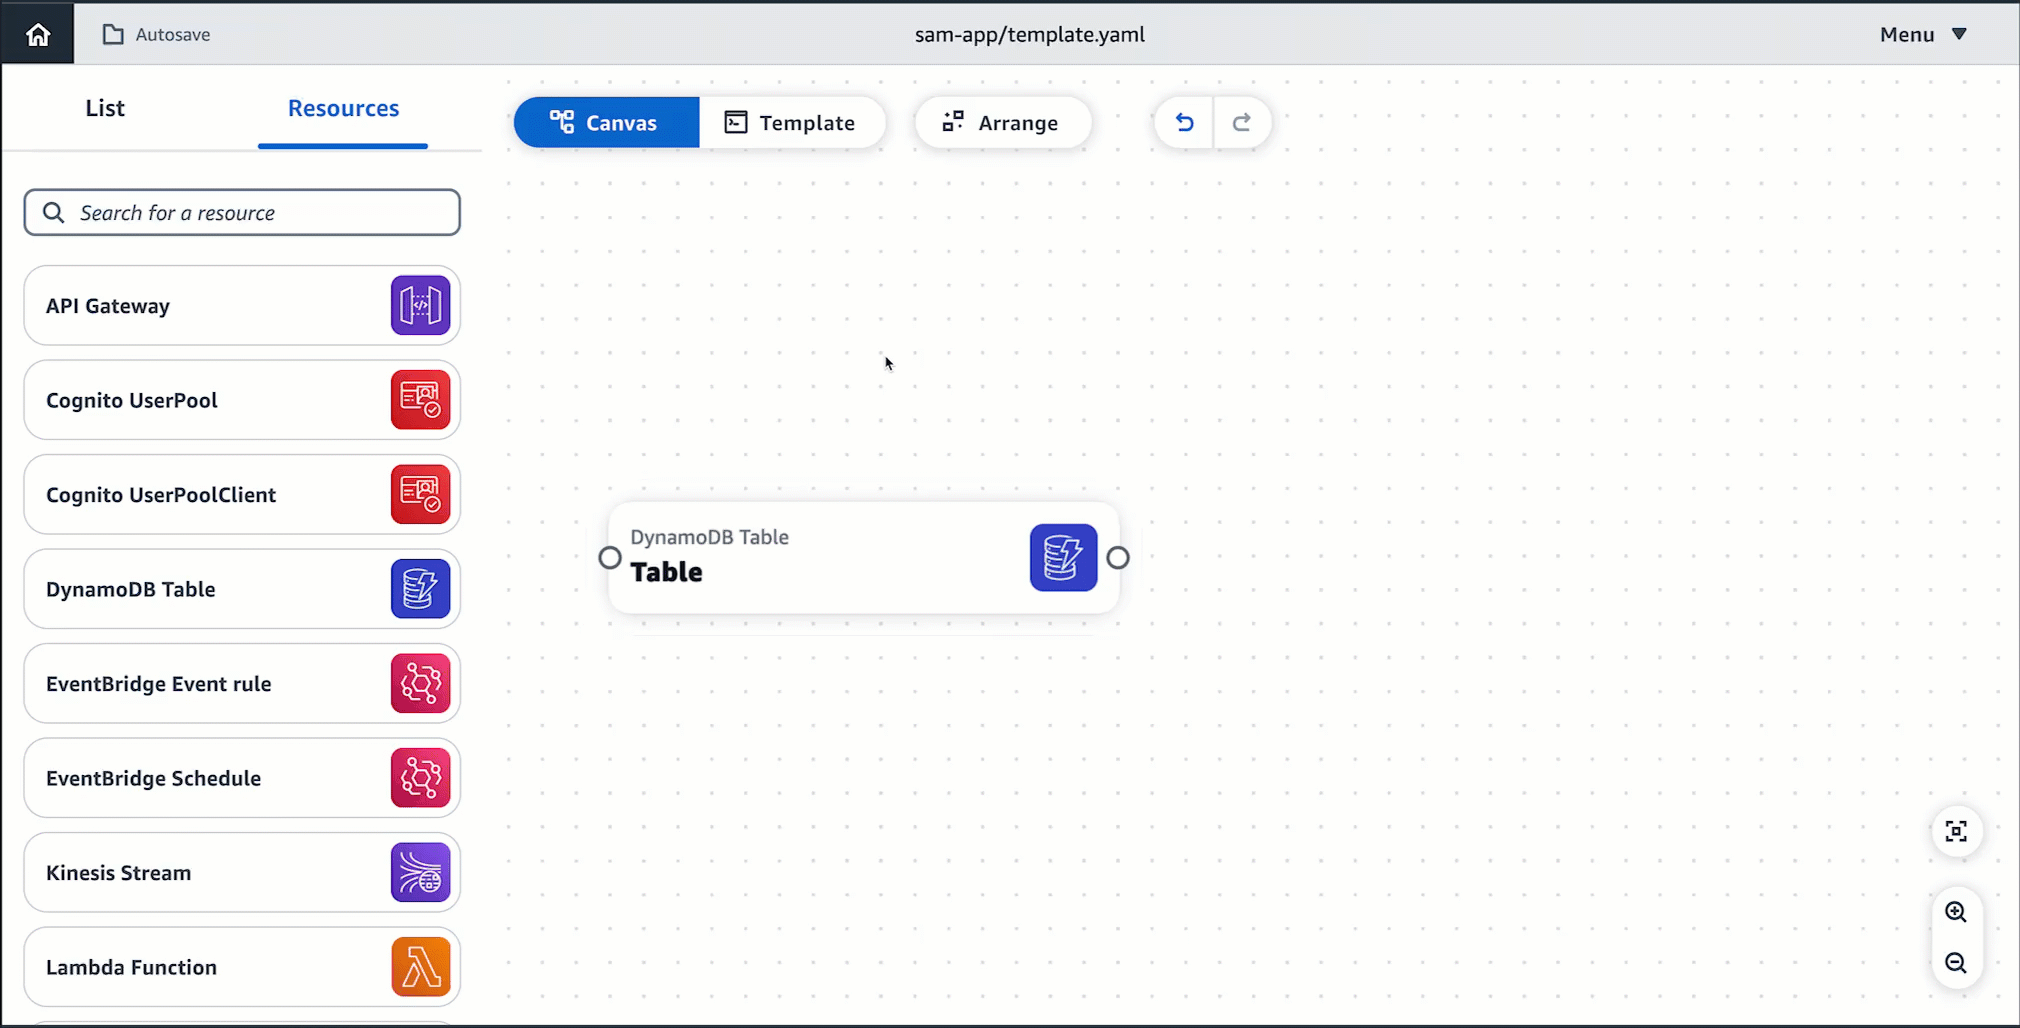
Task: Select the EventBridge Event rule icon
Action: point(419,683)
